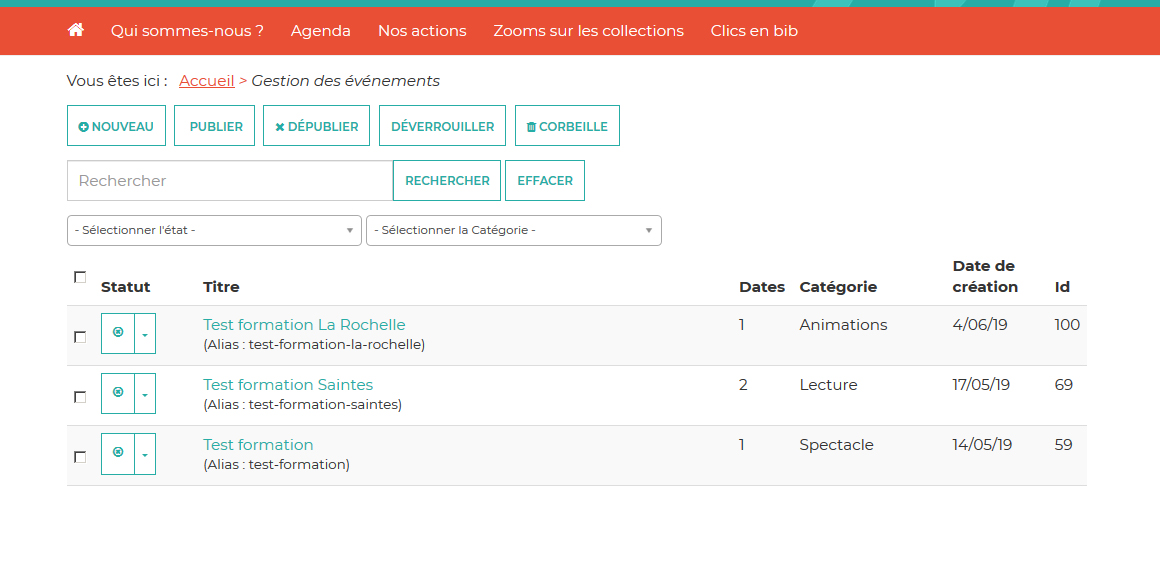
Task: Check the select-all checkbox in table header
Action: click(x=80, y=277)
